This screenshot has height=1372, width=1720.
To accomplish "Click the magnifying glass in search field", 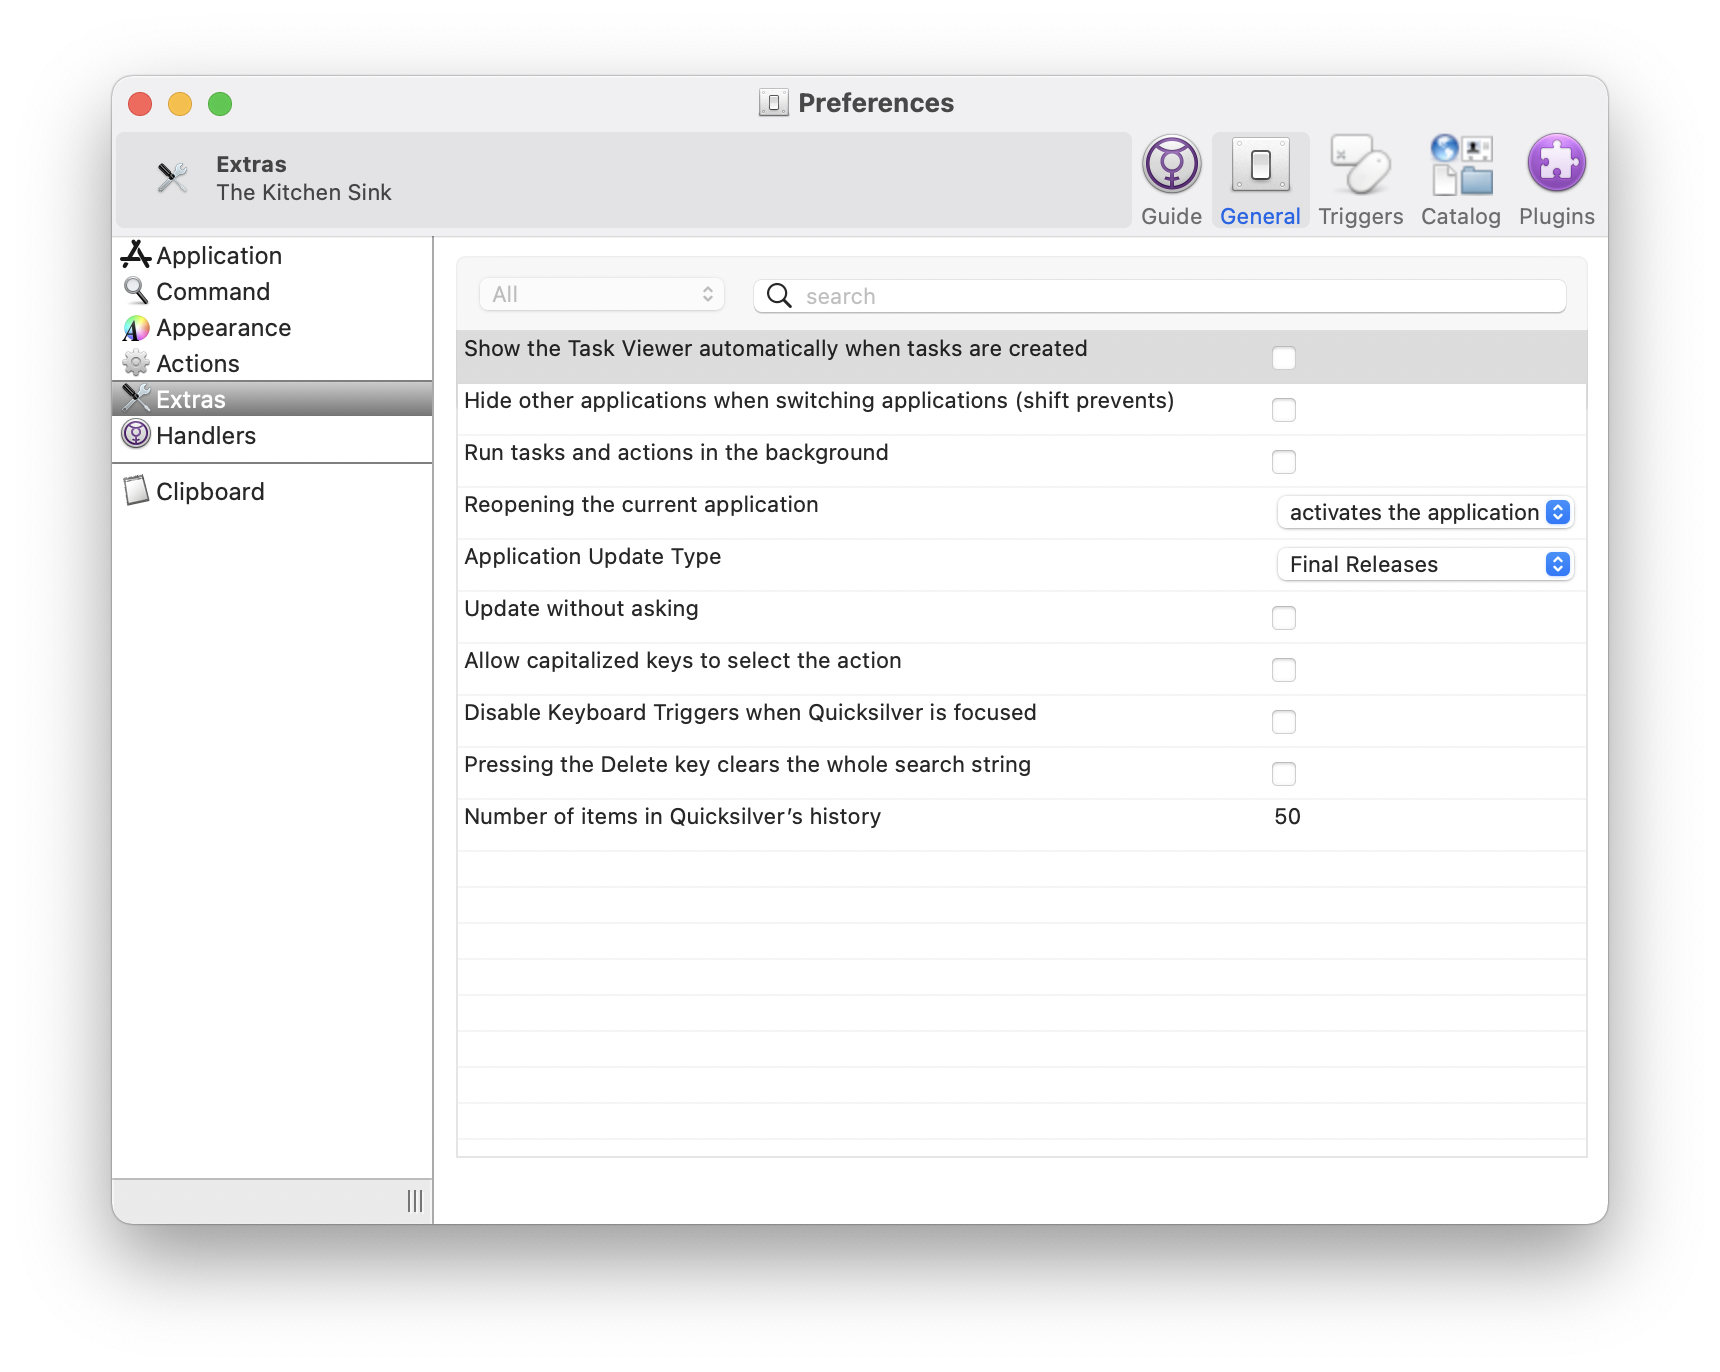I will [779, 296].
